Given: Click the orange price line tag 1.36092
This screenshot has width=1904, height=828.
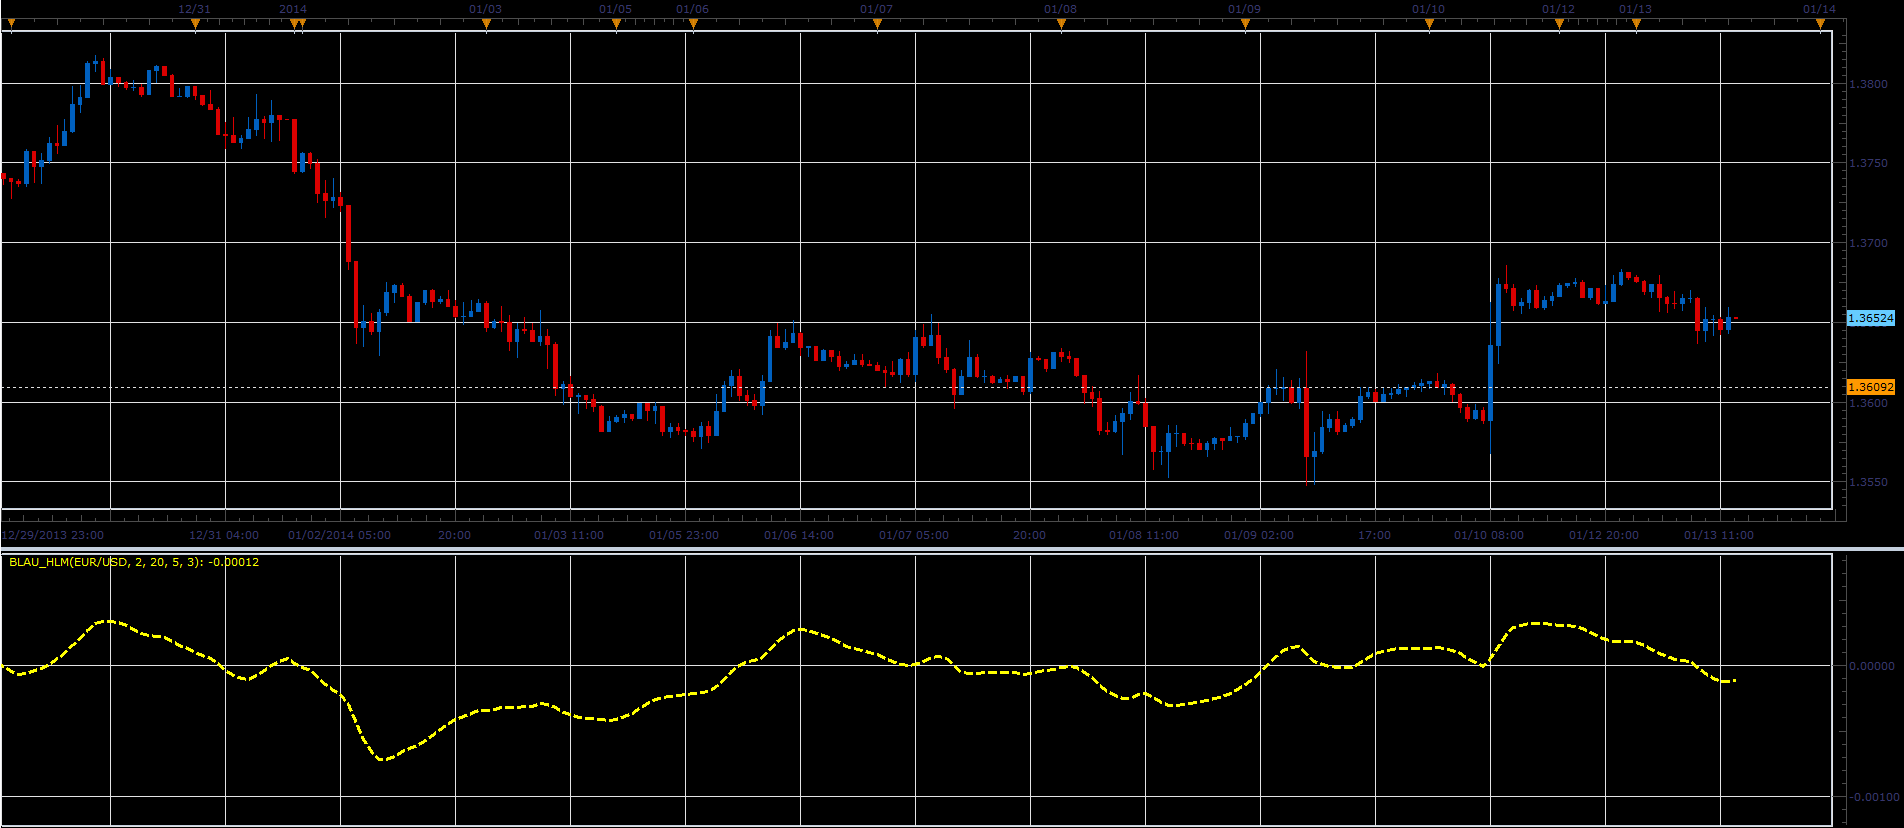Looking at the screenshot, I should (x=1870, y=387).
